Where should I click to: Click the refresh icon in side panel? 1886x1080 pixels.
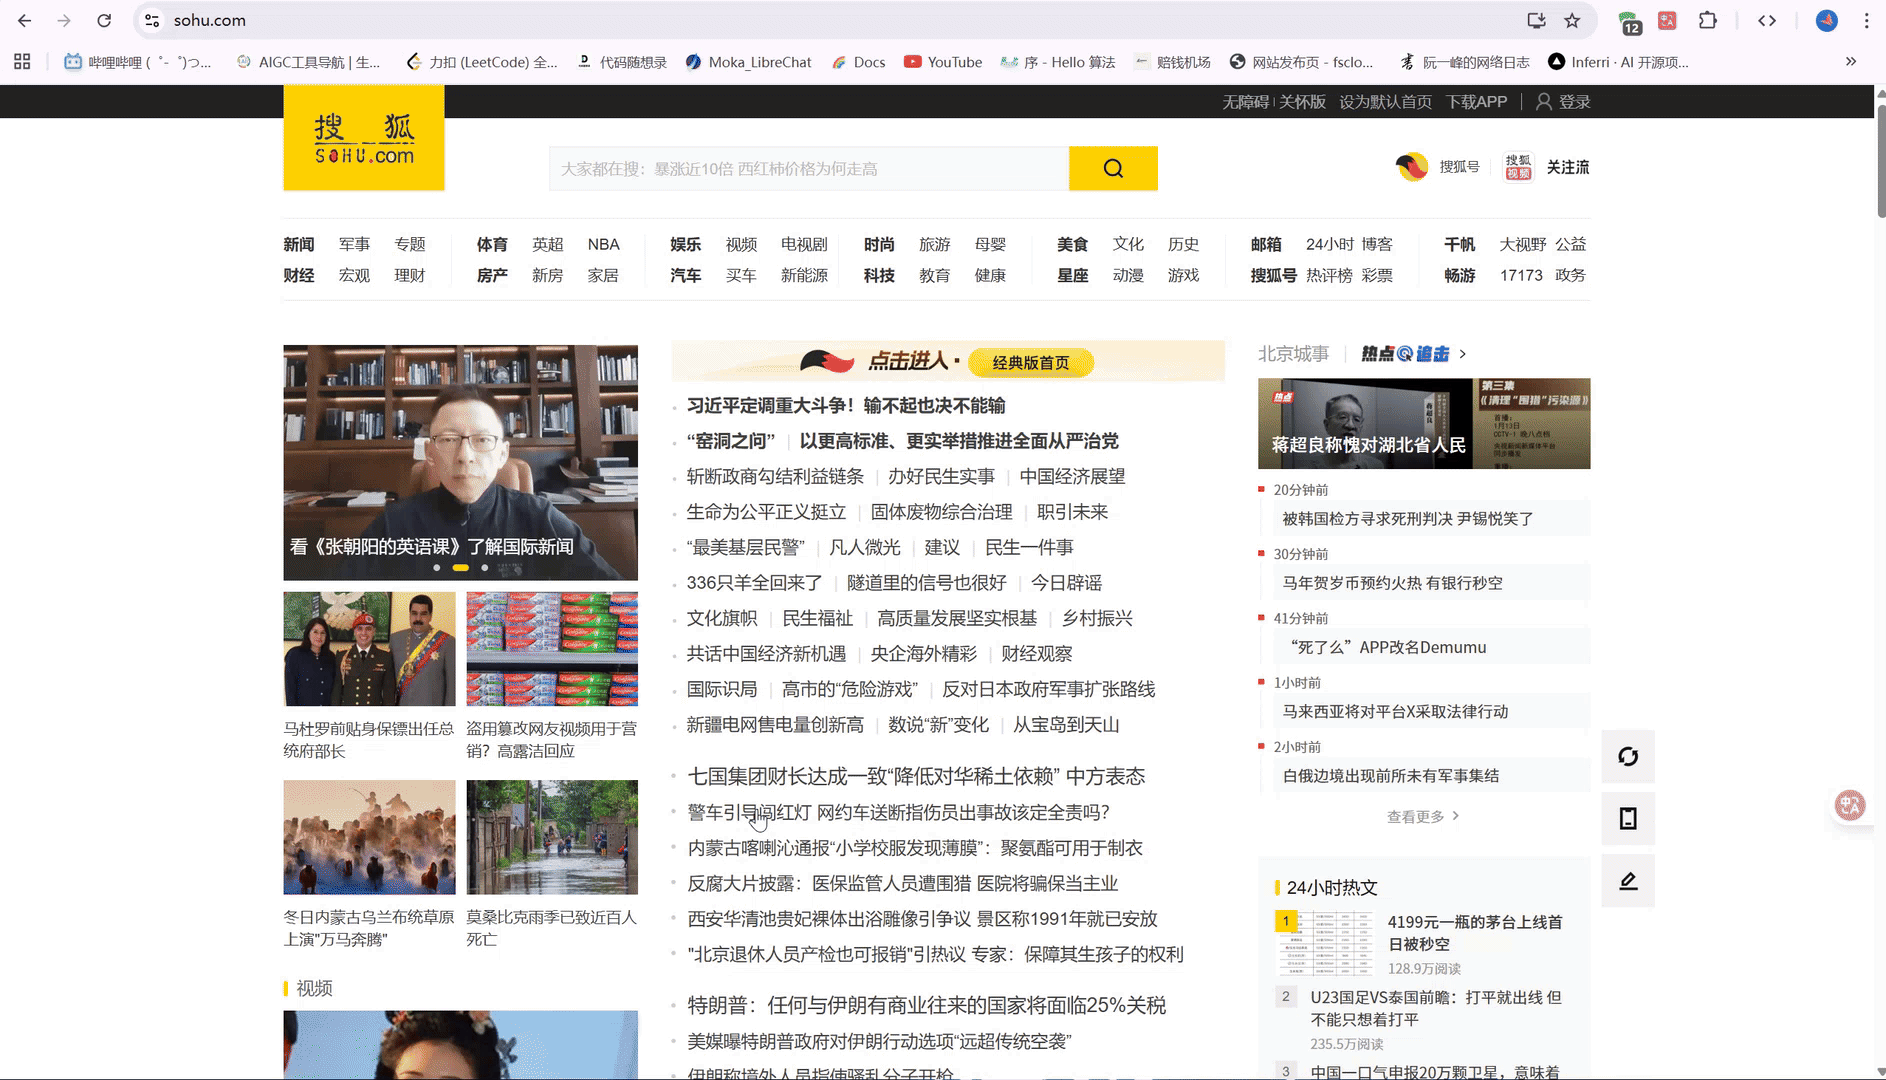coord(1628,757)
